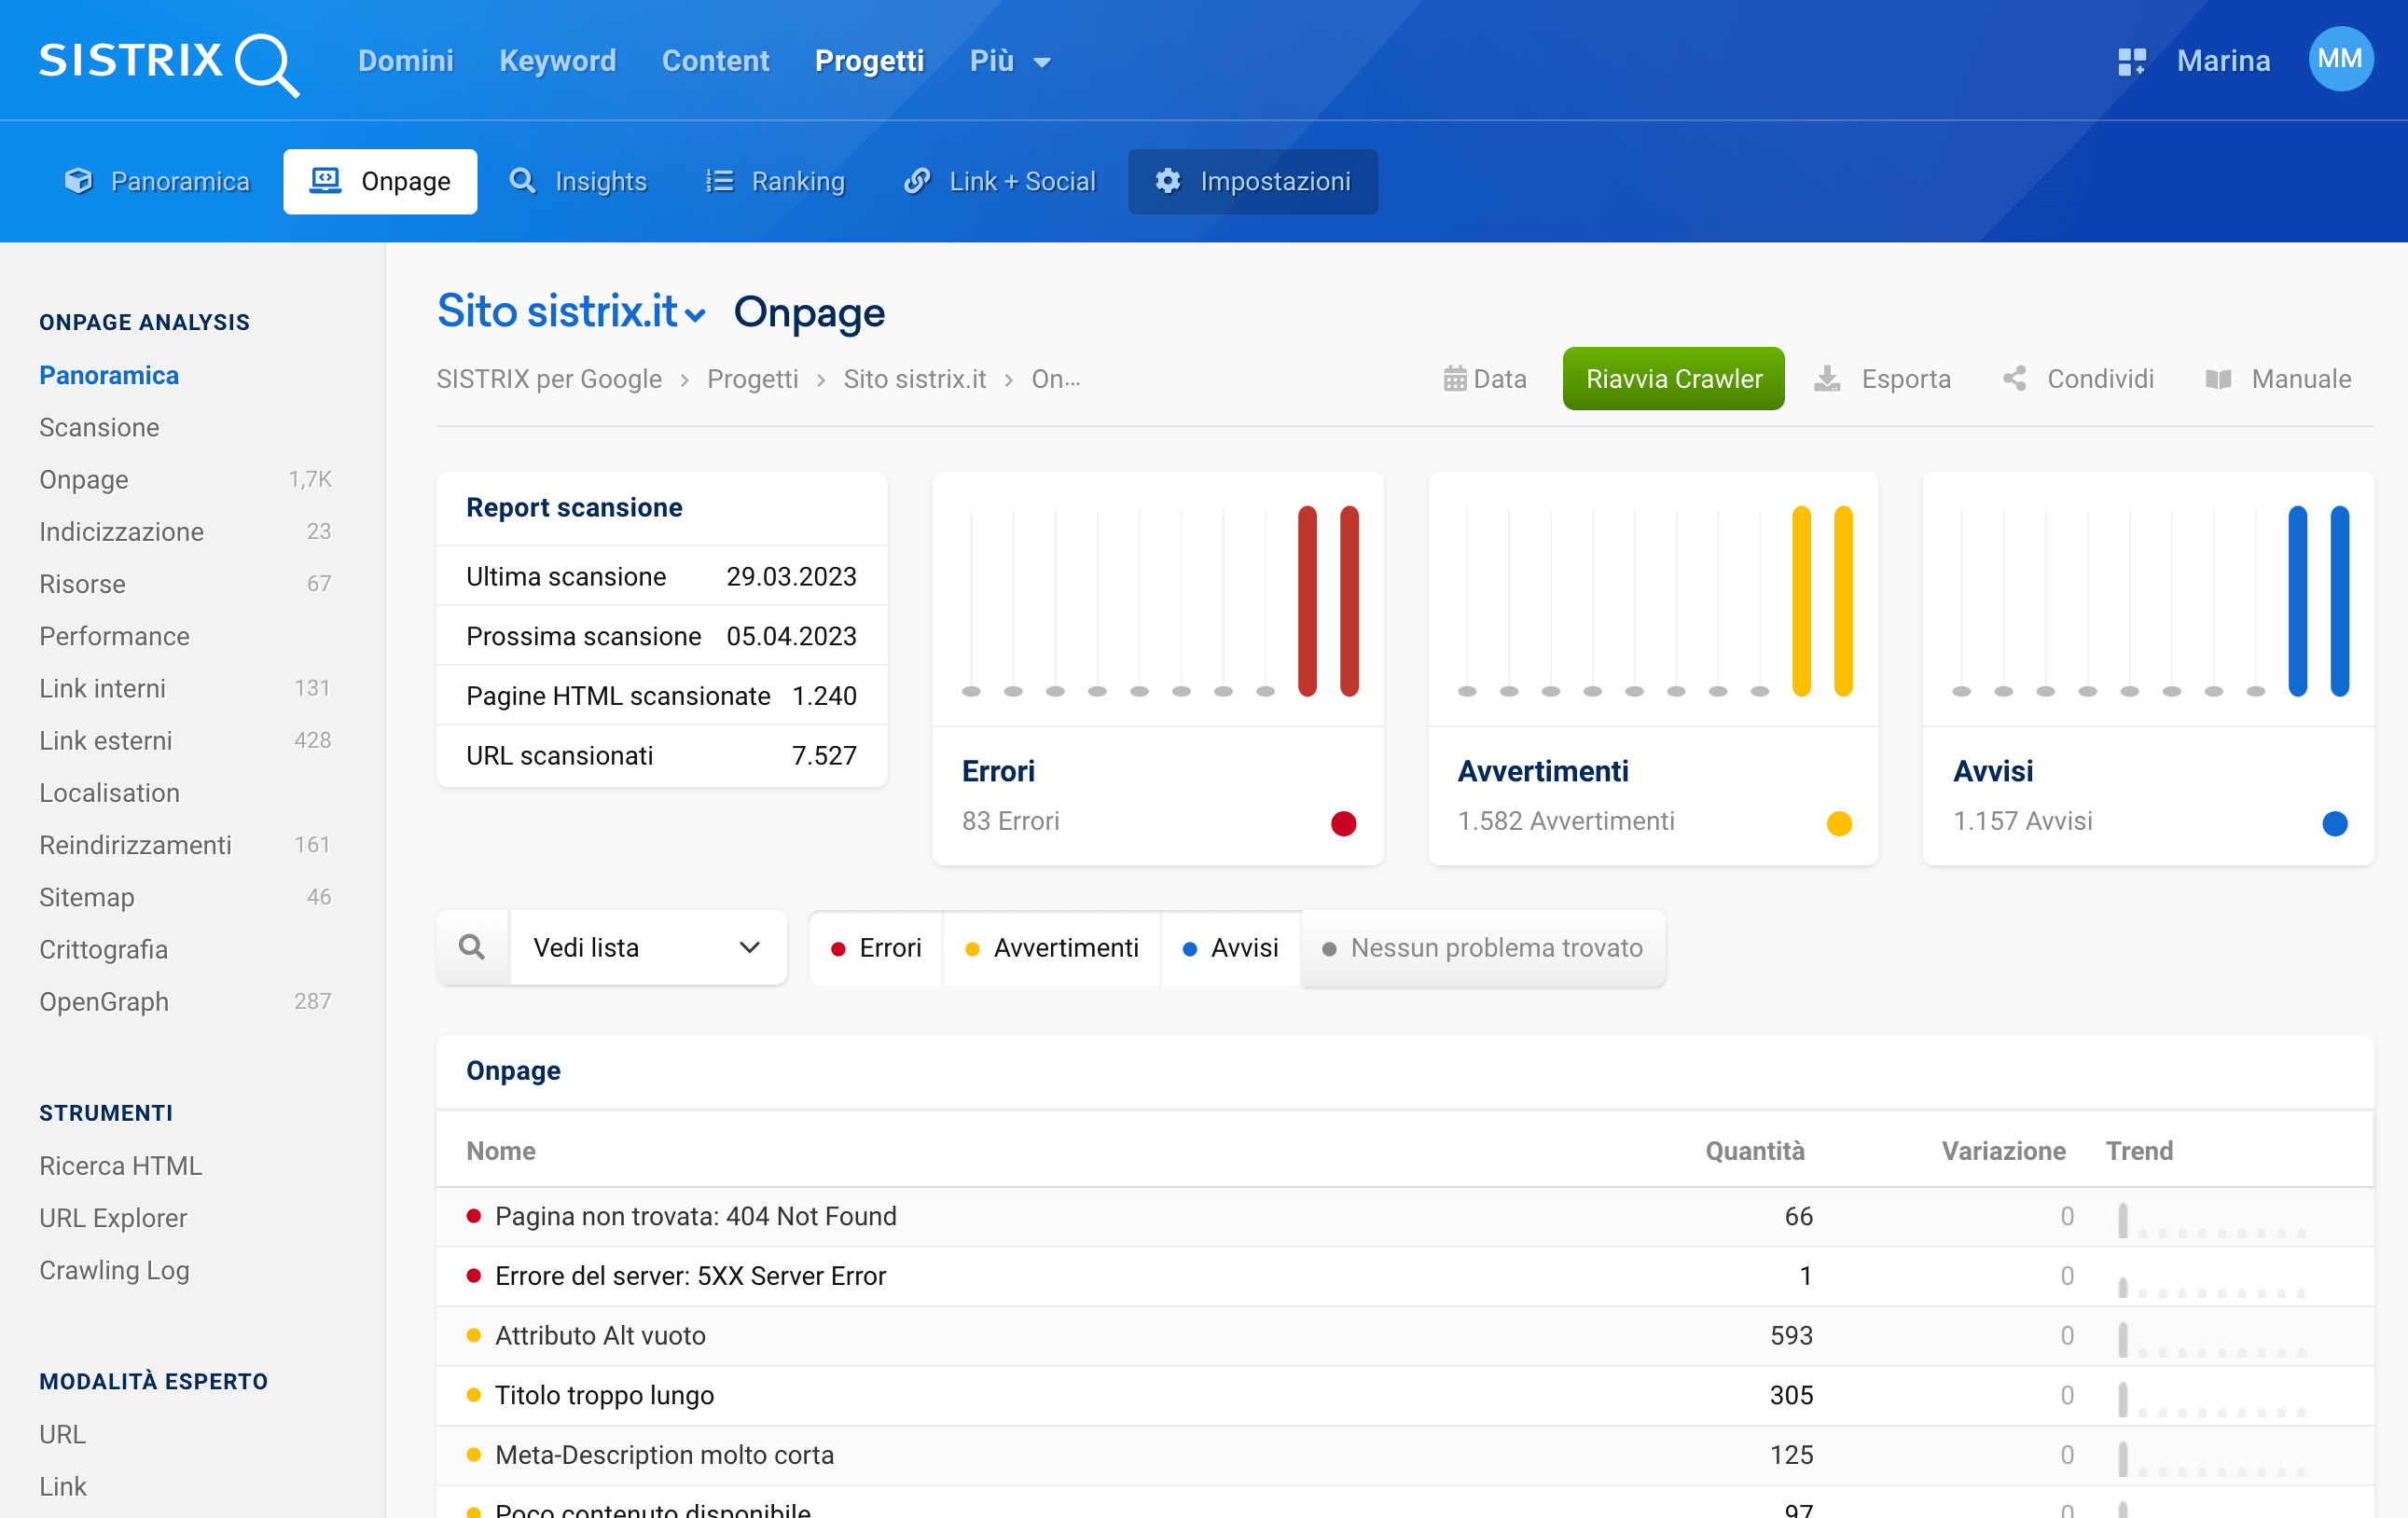
Task: Click the Ranking list icon
Action: click(720, 181)
